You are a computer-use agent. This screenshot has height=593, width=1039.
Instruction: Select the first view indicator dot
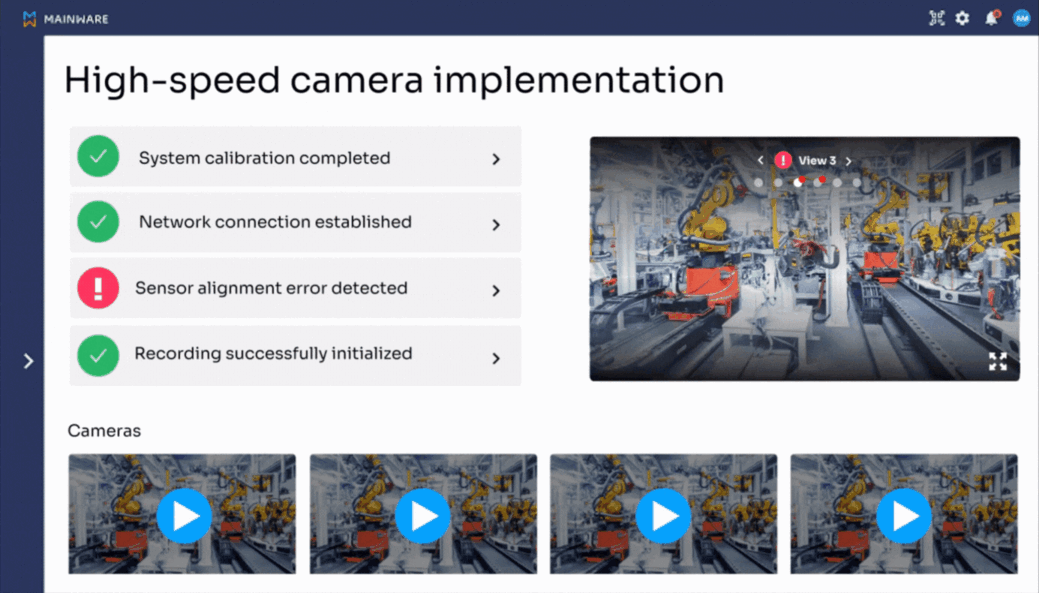(x=759, y=182)
